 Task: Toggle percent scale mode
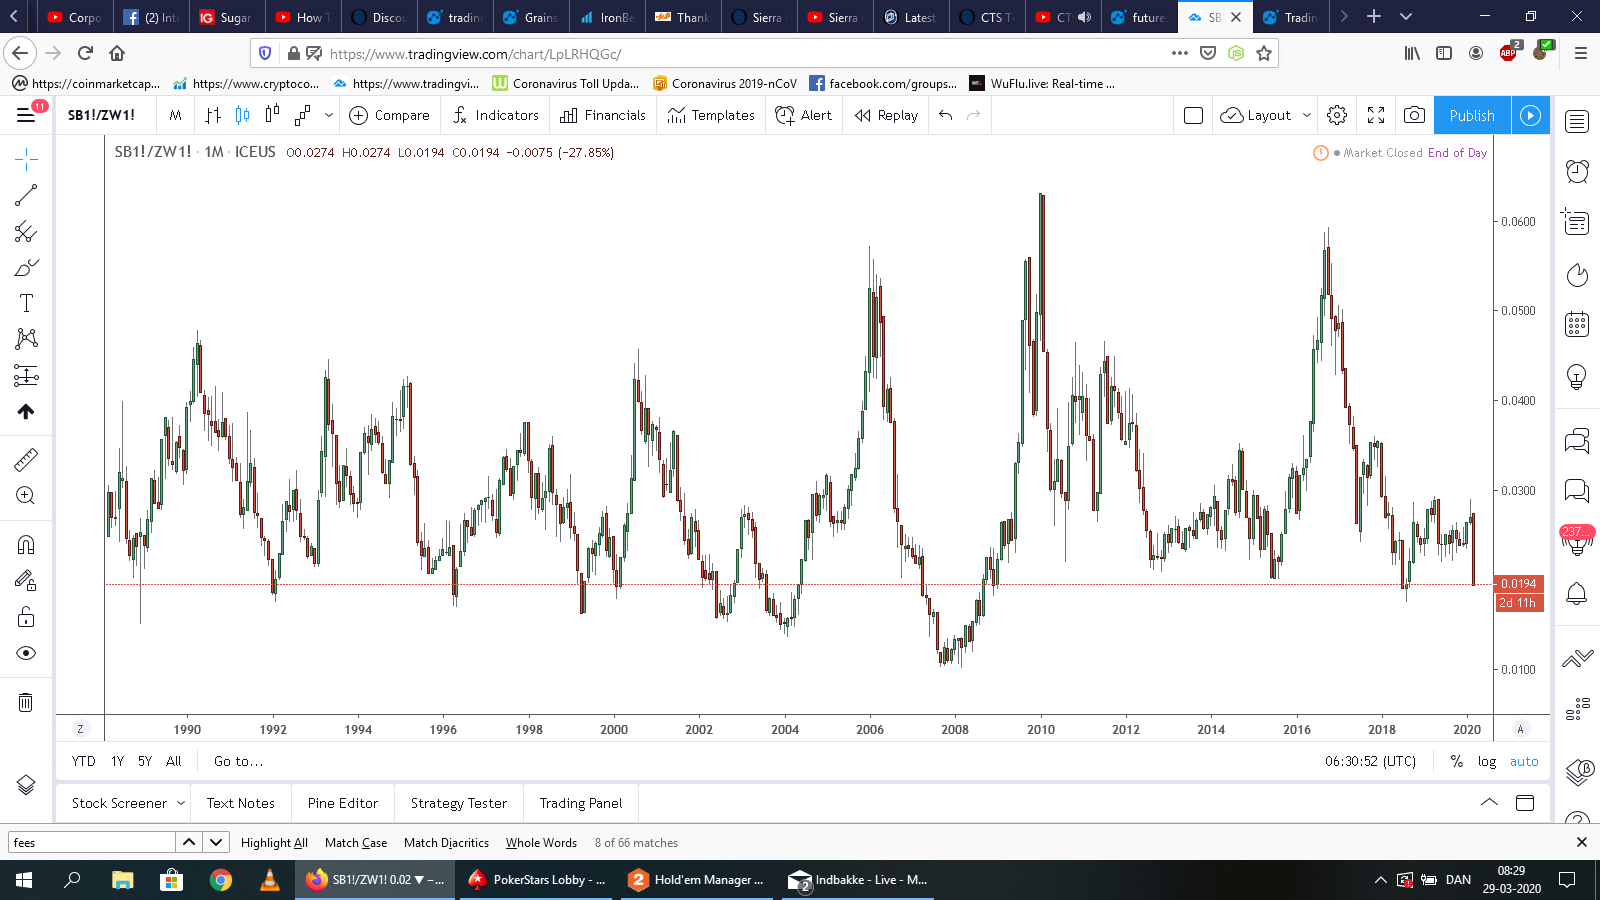1456,761
